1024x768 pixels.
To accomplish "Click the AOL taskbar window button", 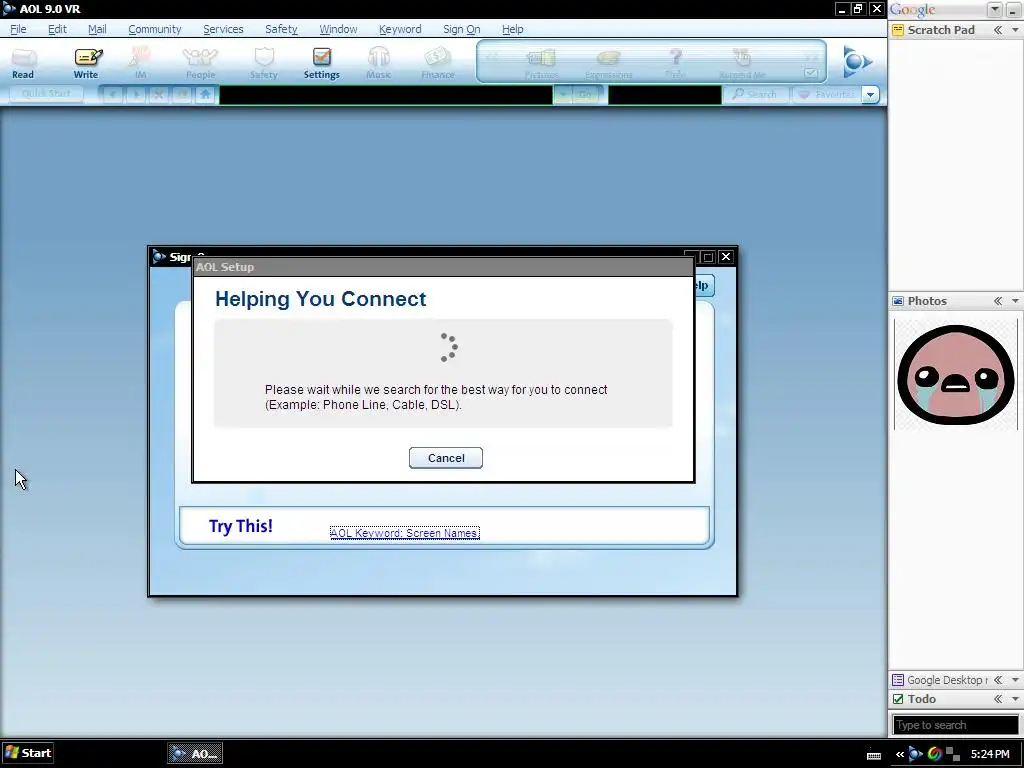I will click(x=195, y=754).
